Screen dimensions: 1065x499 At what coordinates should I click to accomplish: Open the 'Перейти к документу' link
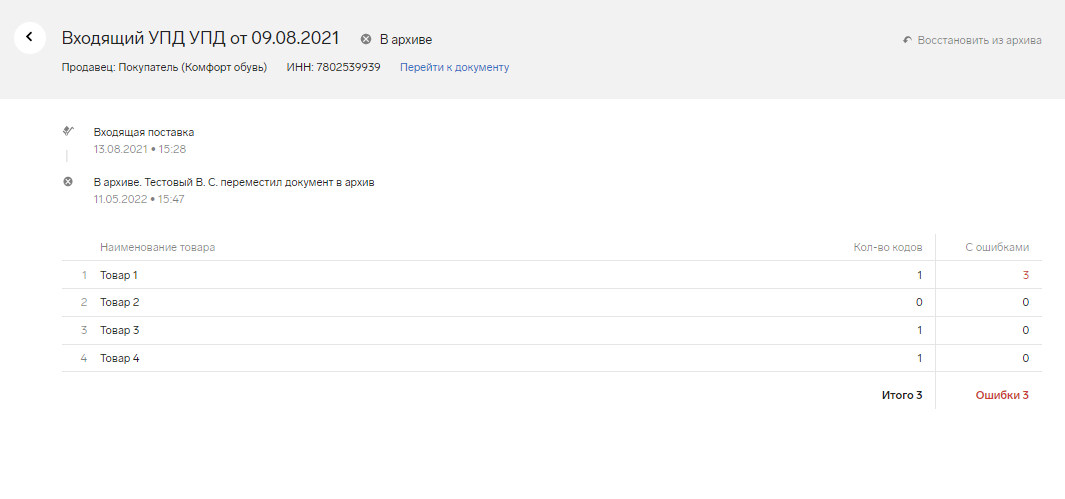coord(454,67)
